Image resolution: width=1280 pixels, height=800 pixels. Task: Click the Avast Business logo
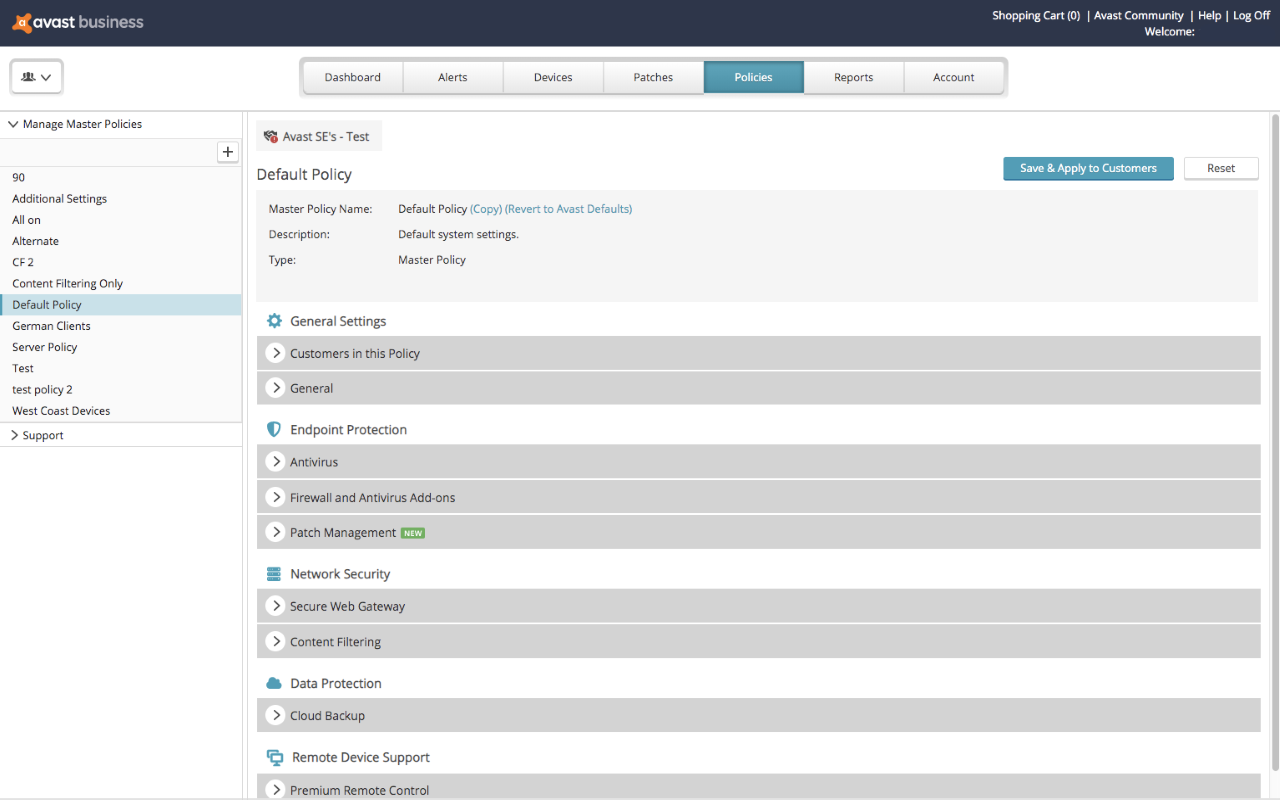[78, 22]
